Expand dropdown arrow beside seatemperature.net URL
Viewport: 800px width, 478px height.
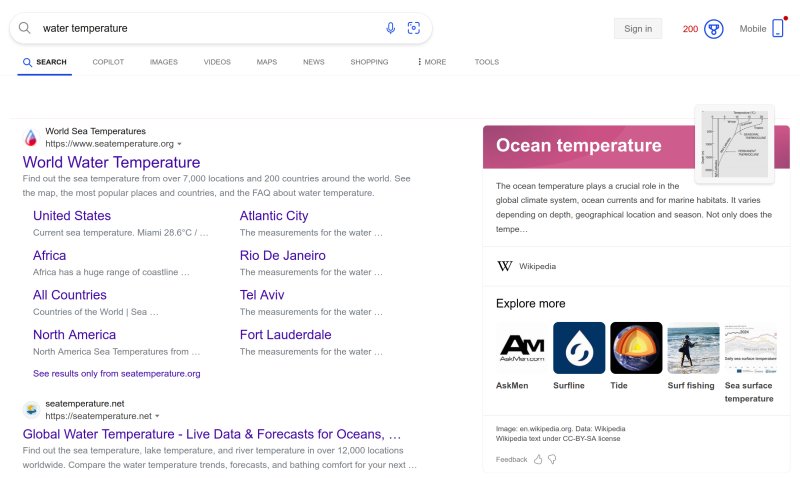[157, 416]
